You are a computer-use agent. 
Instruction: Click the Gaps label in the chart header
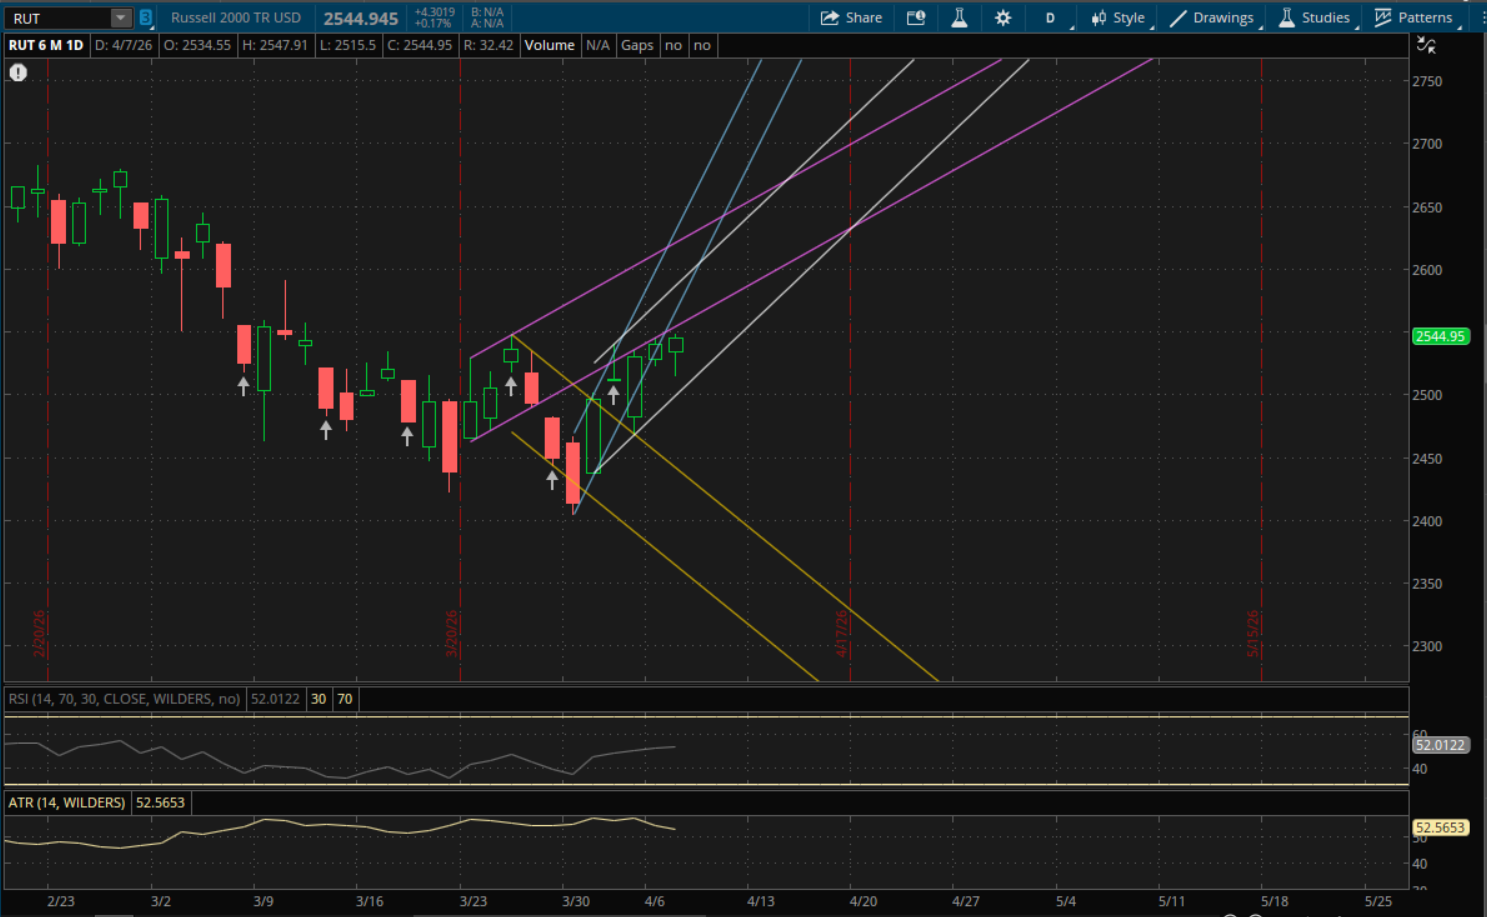coord(637,45)
